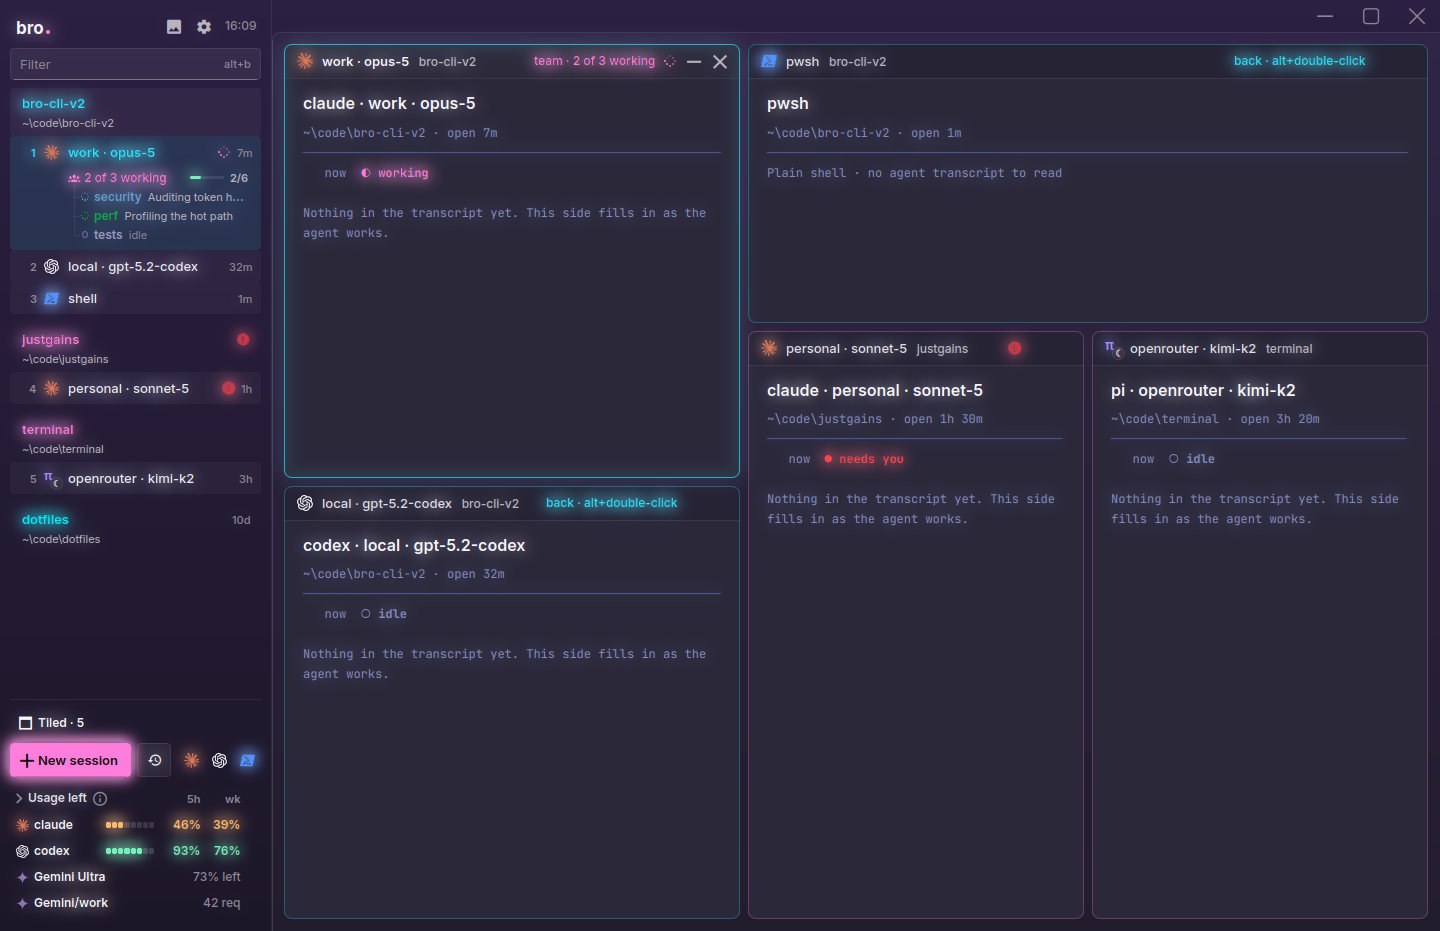Click Claude icon in personal · sonnet-5 pane header
Viewport: 1440px width, 931px height.
point(769,348)
